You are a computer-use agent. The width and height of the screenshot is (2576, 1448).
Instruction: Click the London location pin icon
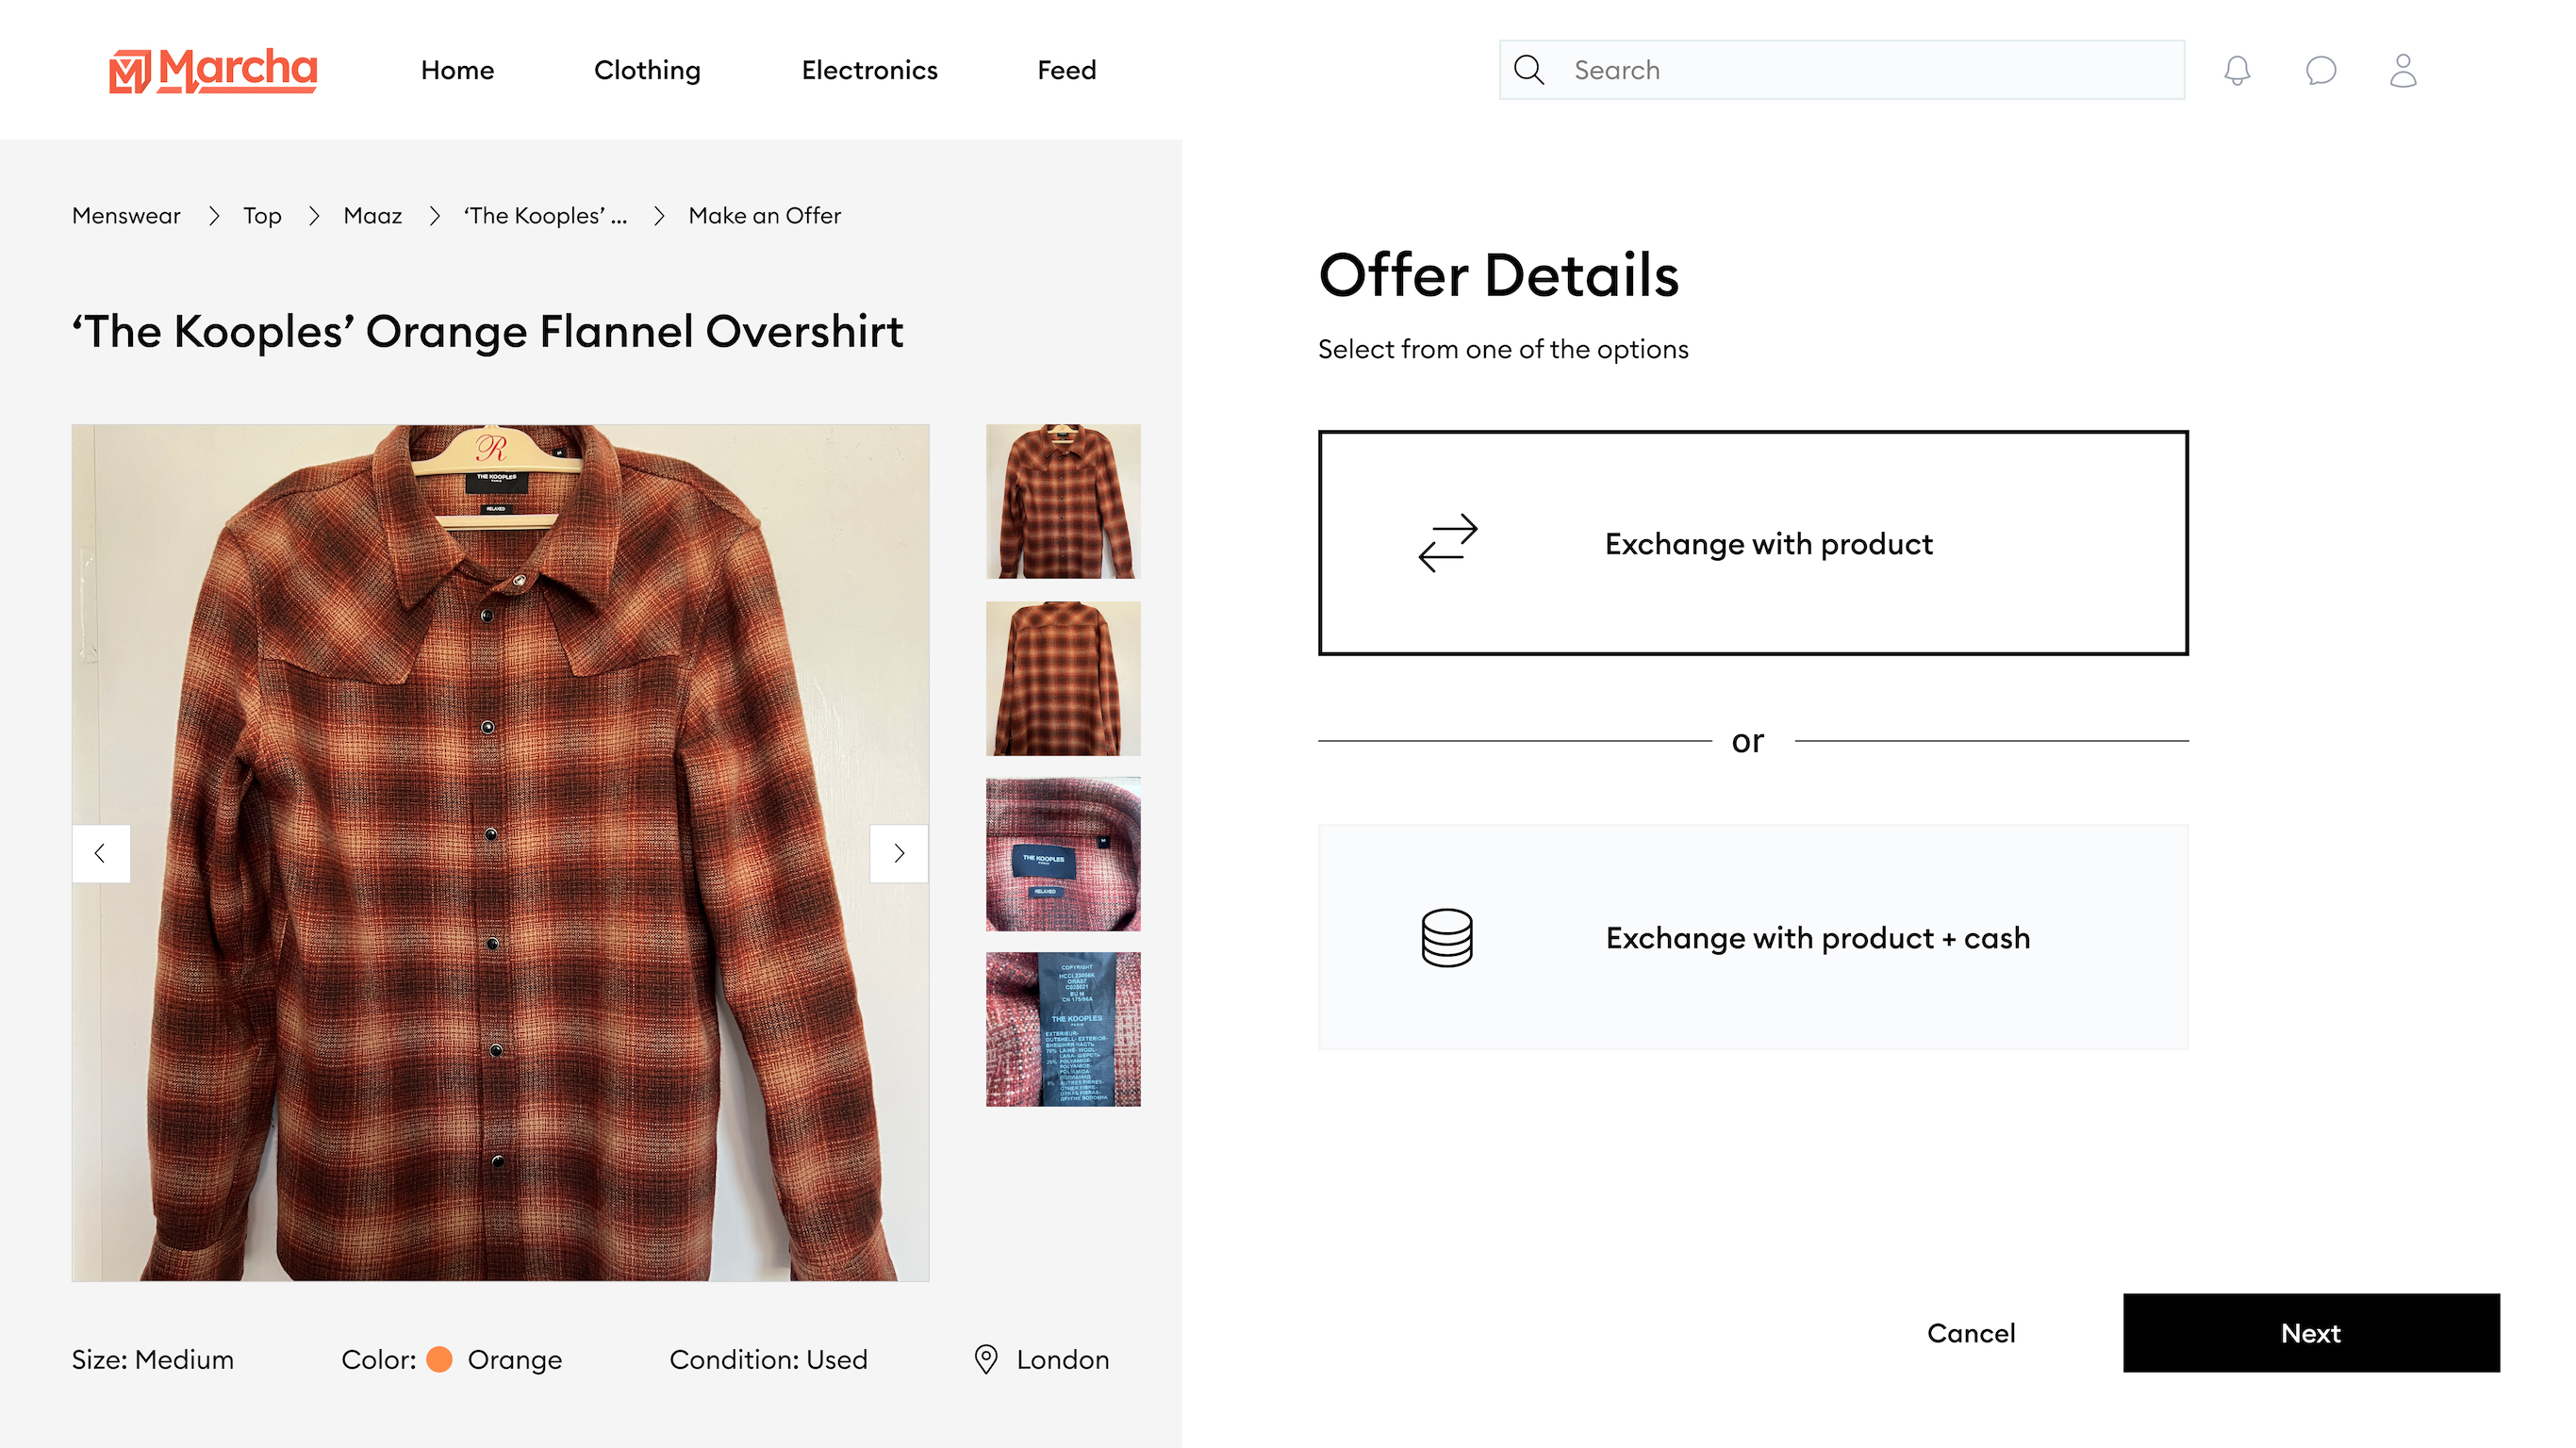(986, 1359)
